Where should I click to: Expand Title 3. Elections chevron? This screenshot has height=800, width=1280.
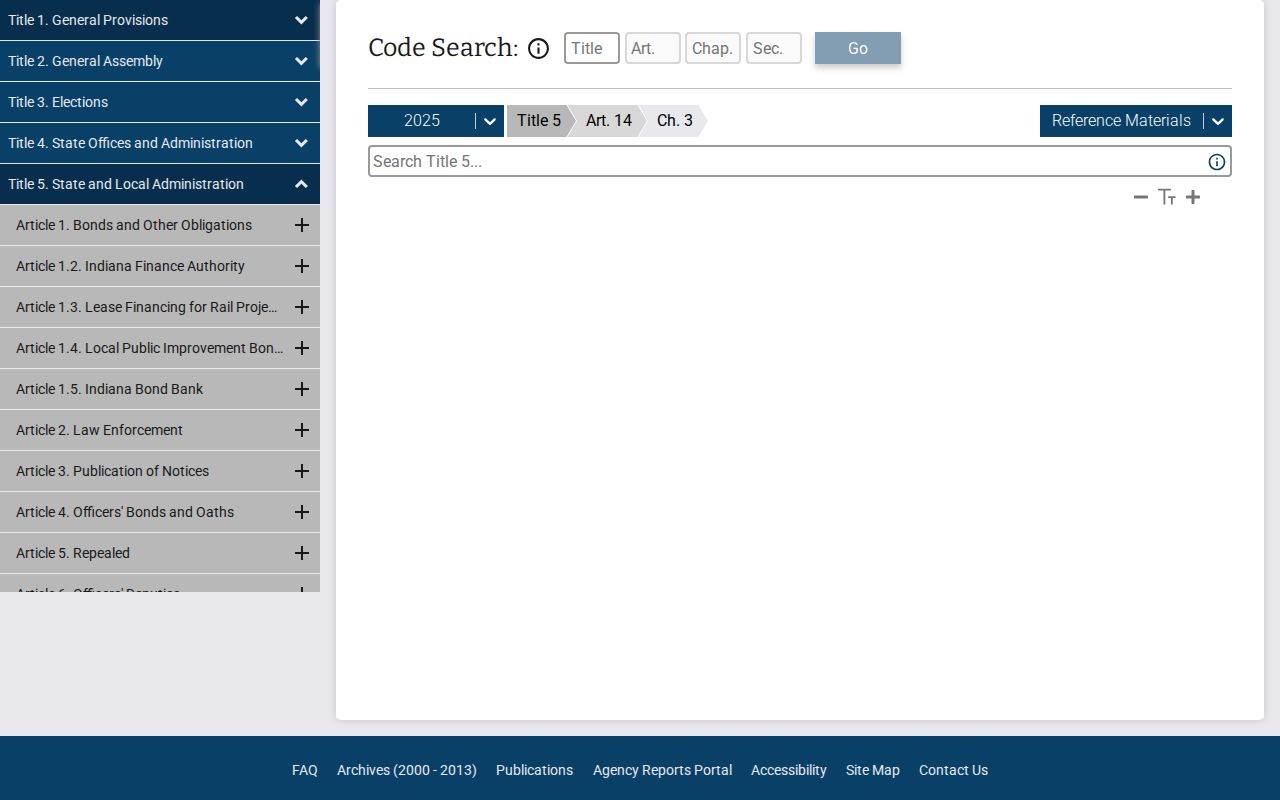(x=301, y=102)
